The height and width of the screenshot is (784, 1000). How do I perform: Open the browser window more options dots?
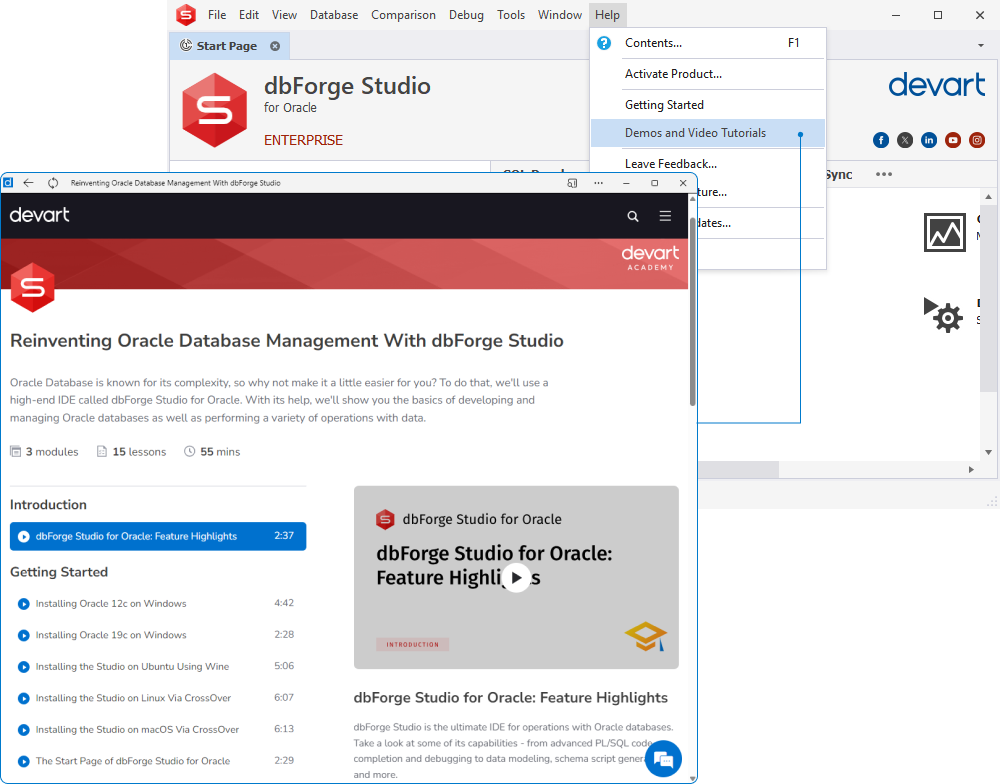coord(598,183)
